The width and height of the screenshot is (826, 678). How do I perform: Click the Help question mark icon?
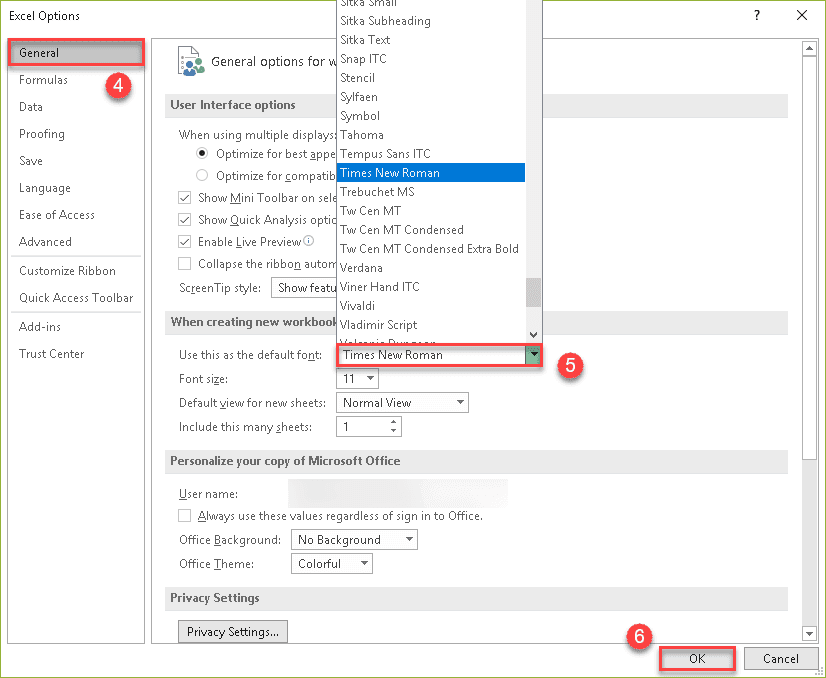pyautogui.click(x=757, y=15)
